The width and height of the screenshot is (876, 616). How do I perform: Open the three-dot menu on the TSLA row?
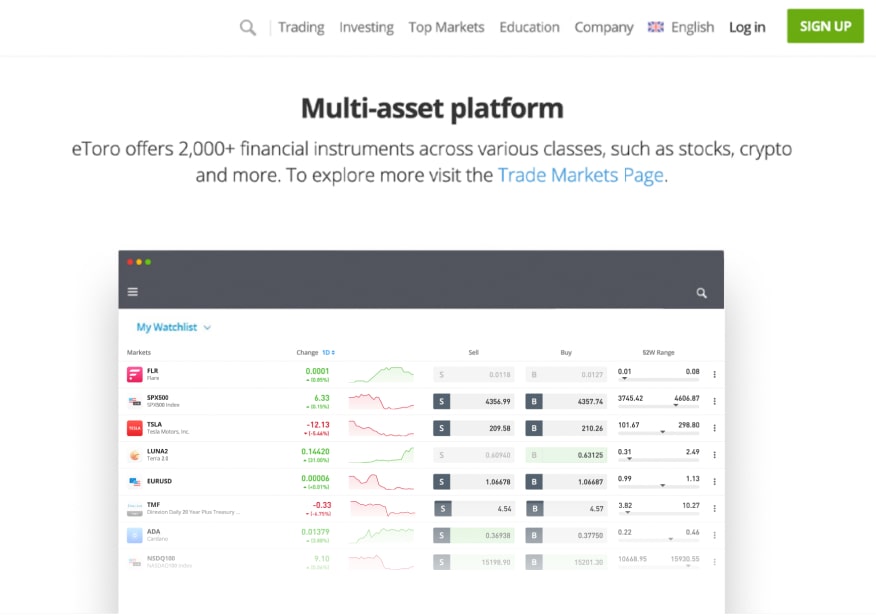point(713,428)
